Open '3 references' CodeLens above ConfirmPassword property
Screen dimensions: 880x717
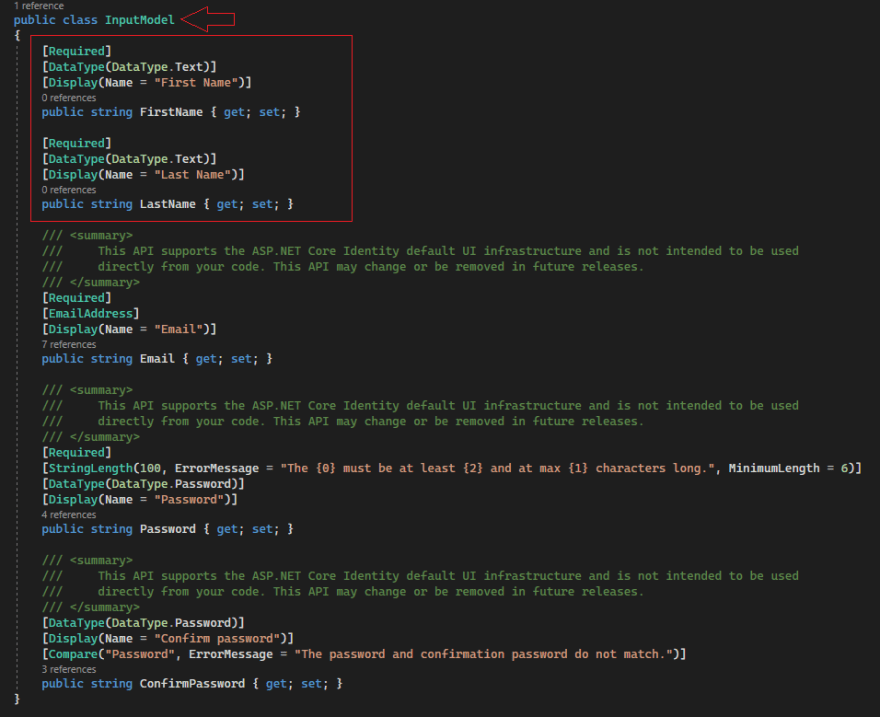(x=68, y=669)
